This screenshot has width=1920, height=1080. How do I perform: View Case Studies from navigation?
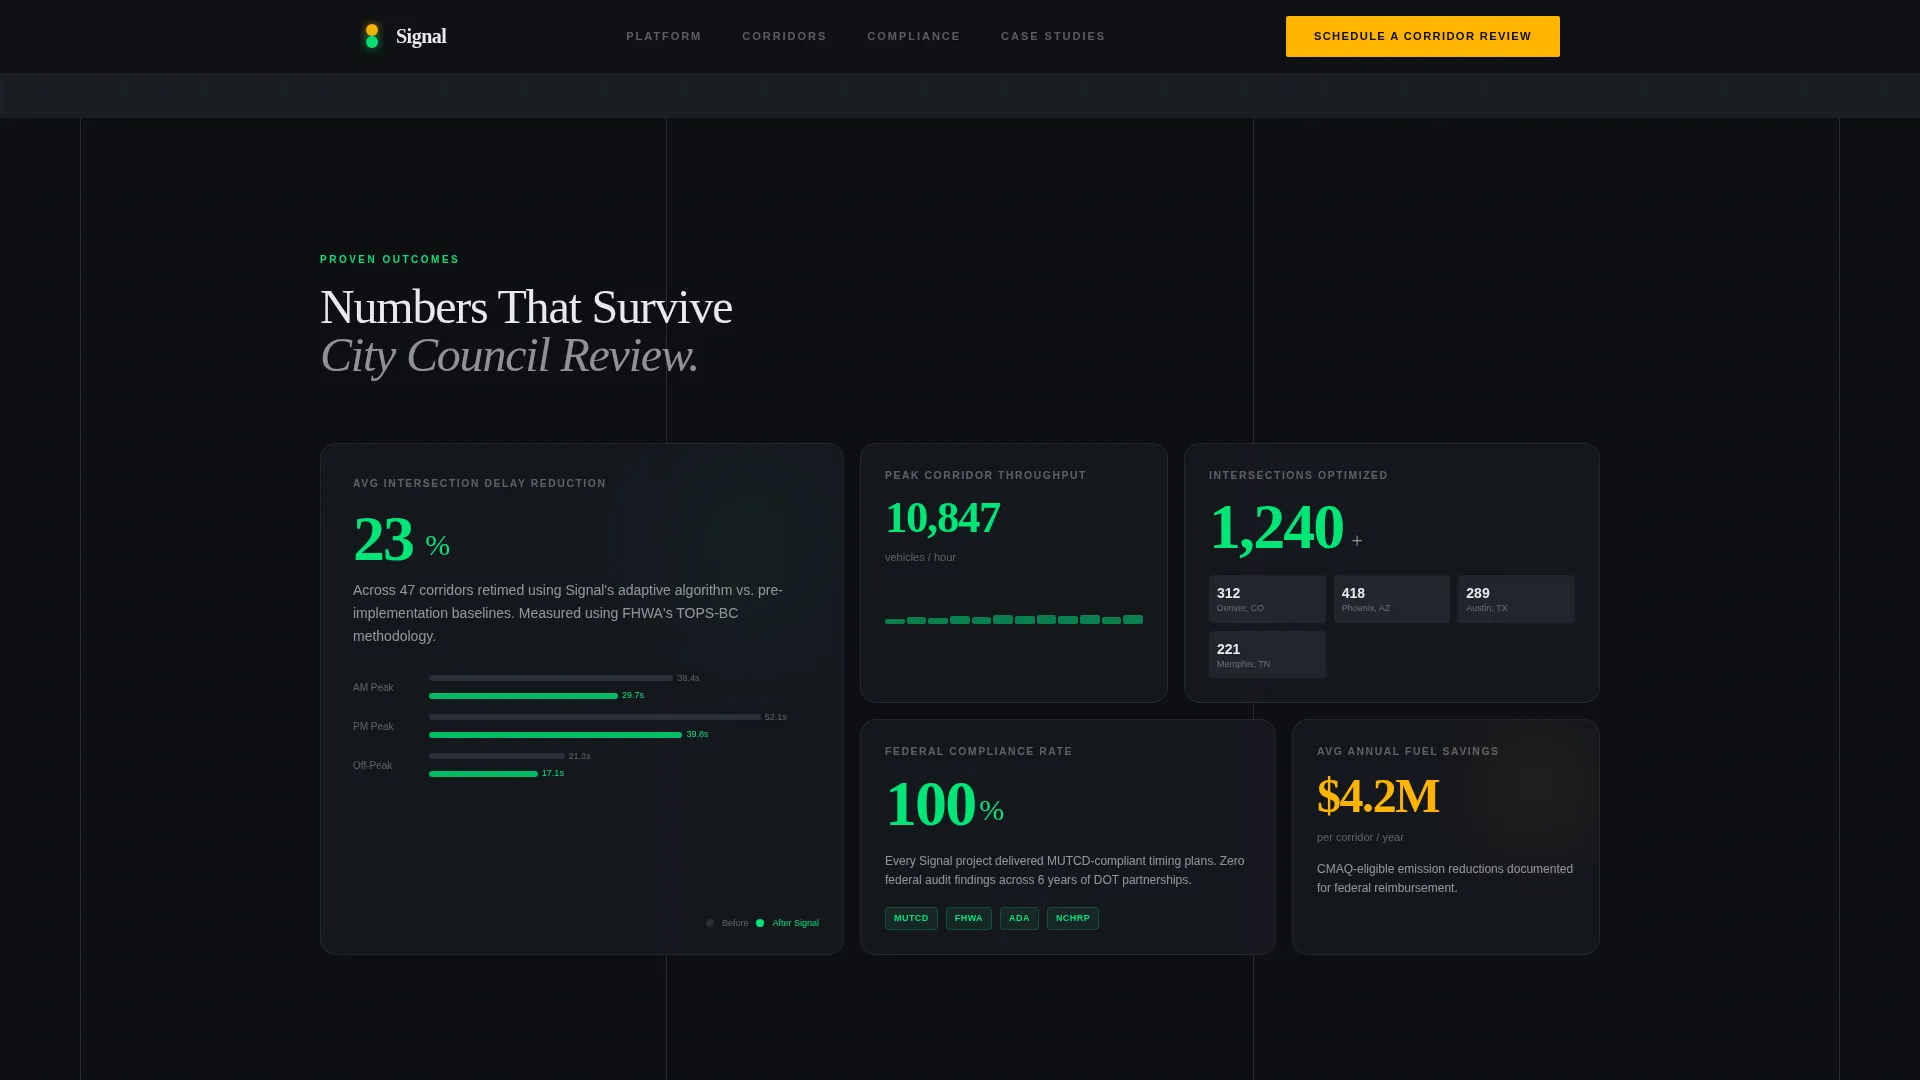pyautogui.click(x=1053, y=36)
